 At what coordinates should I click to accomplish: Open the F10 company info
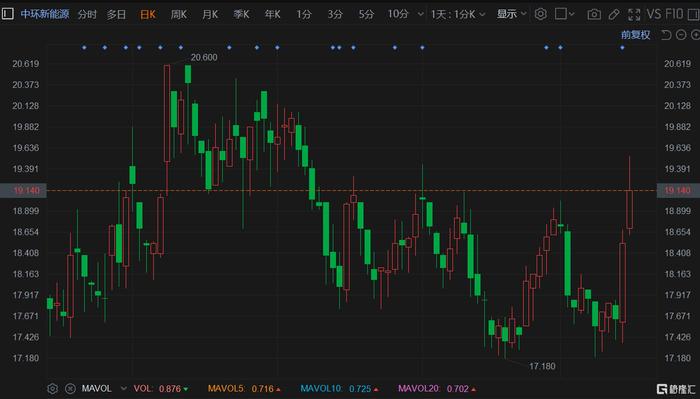pos(674,14)
